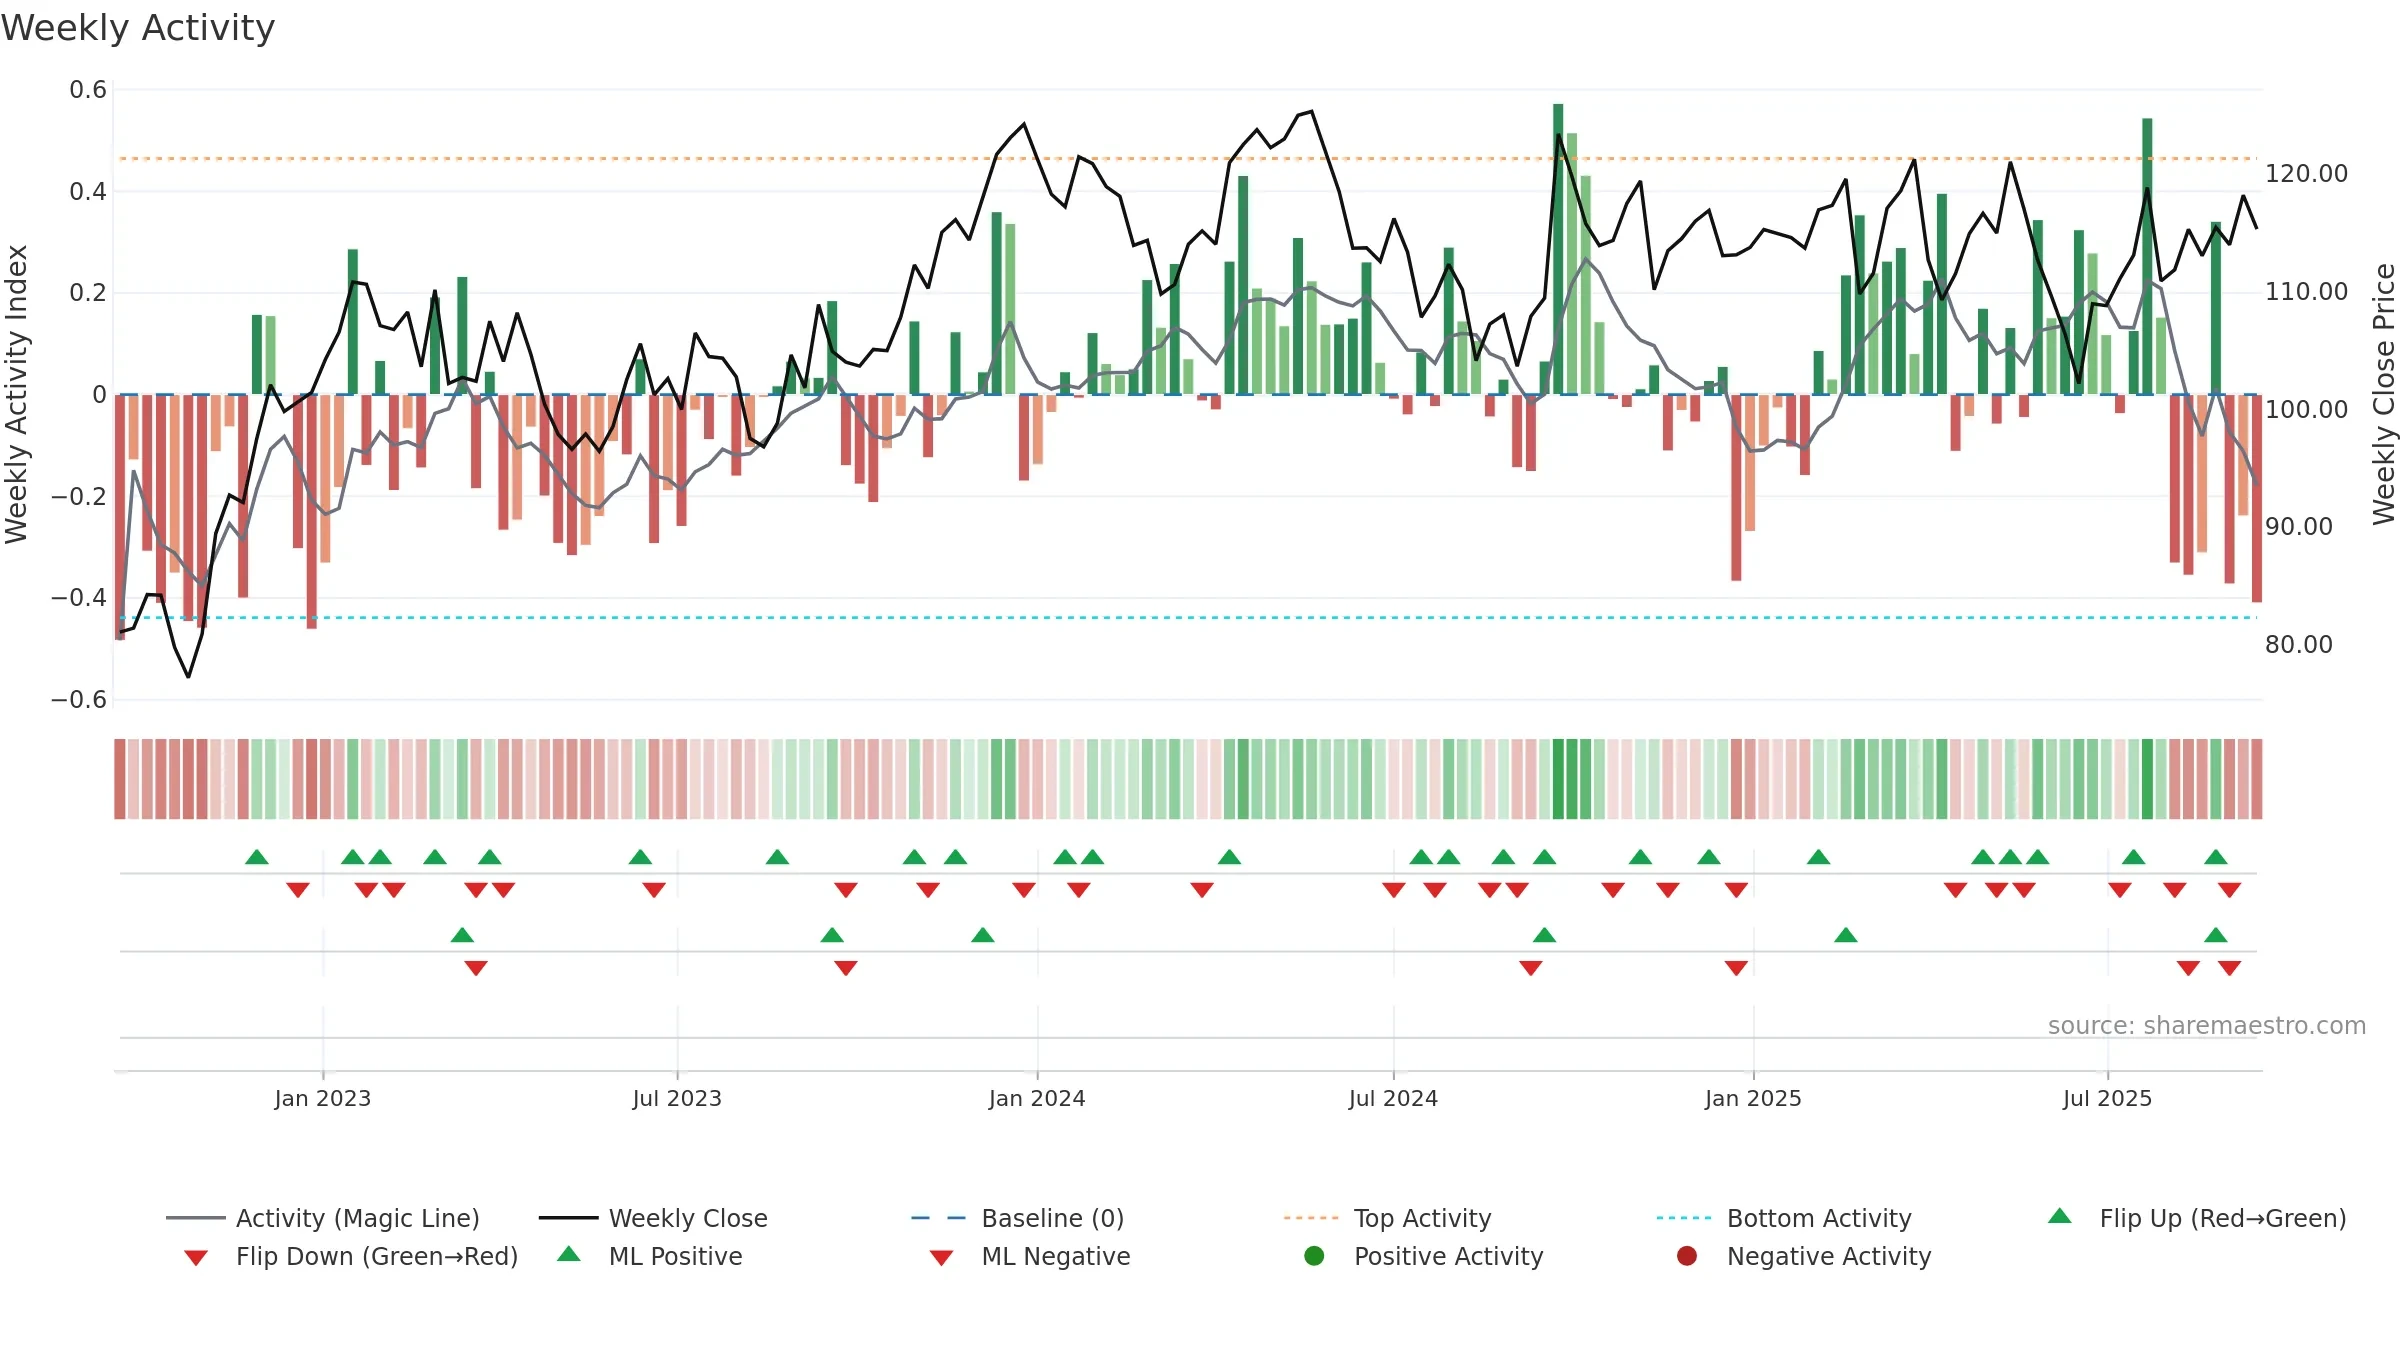Click the ML Positive green triangle legend icon
The width and height of the screenshot is (2400, 1350).
pyautogui.click(x=569, y=1254)
